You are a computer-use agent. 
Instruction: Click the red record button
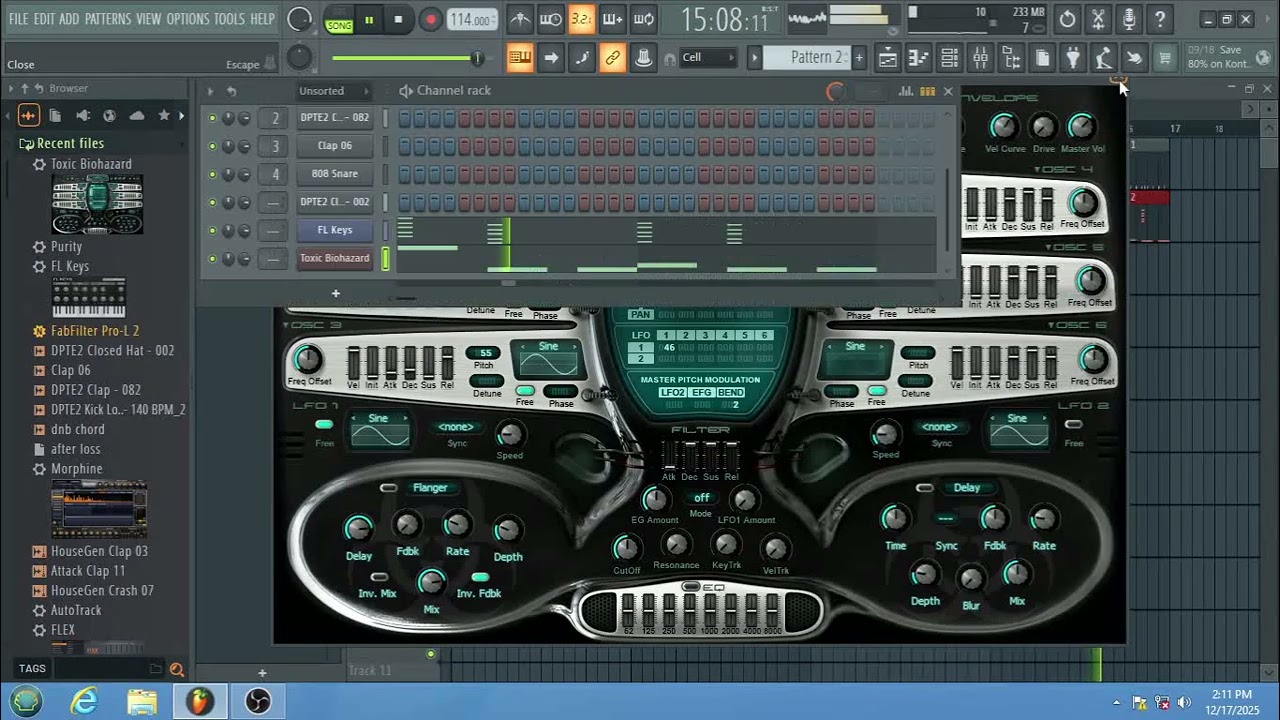[430, 19]
